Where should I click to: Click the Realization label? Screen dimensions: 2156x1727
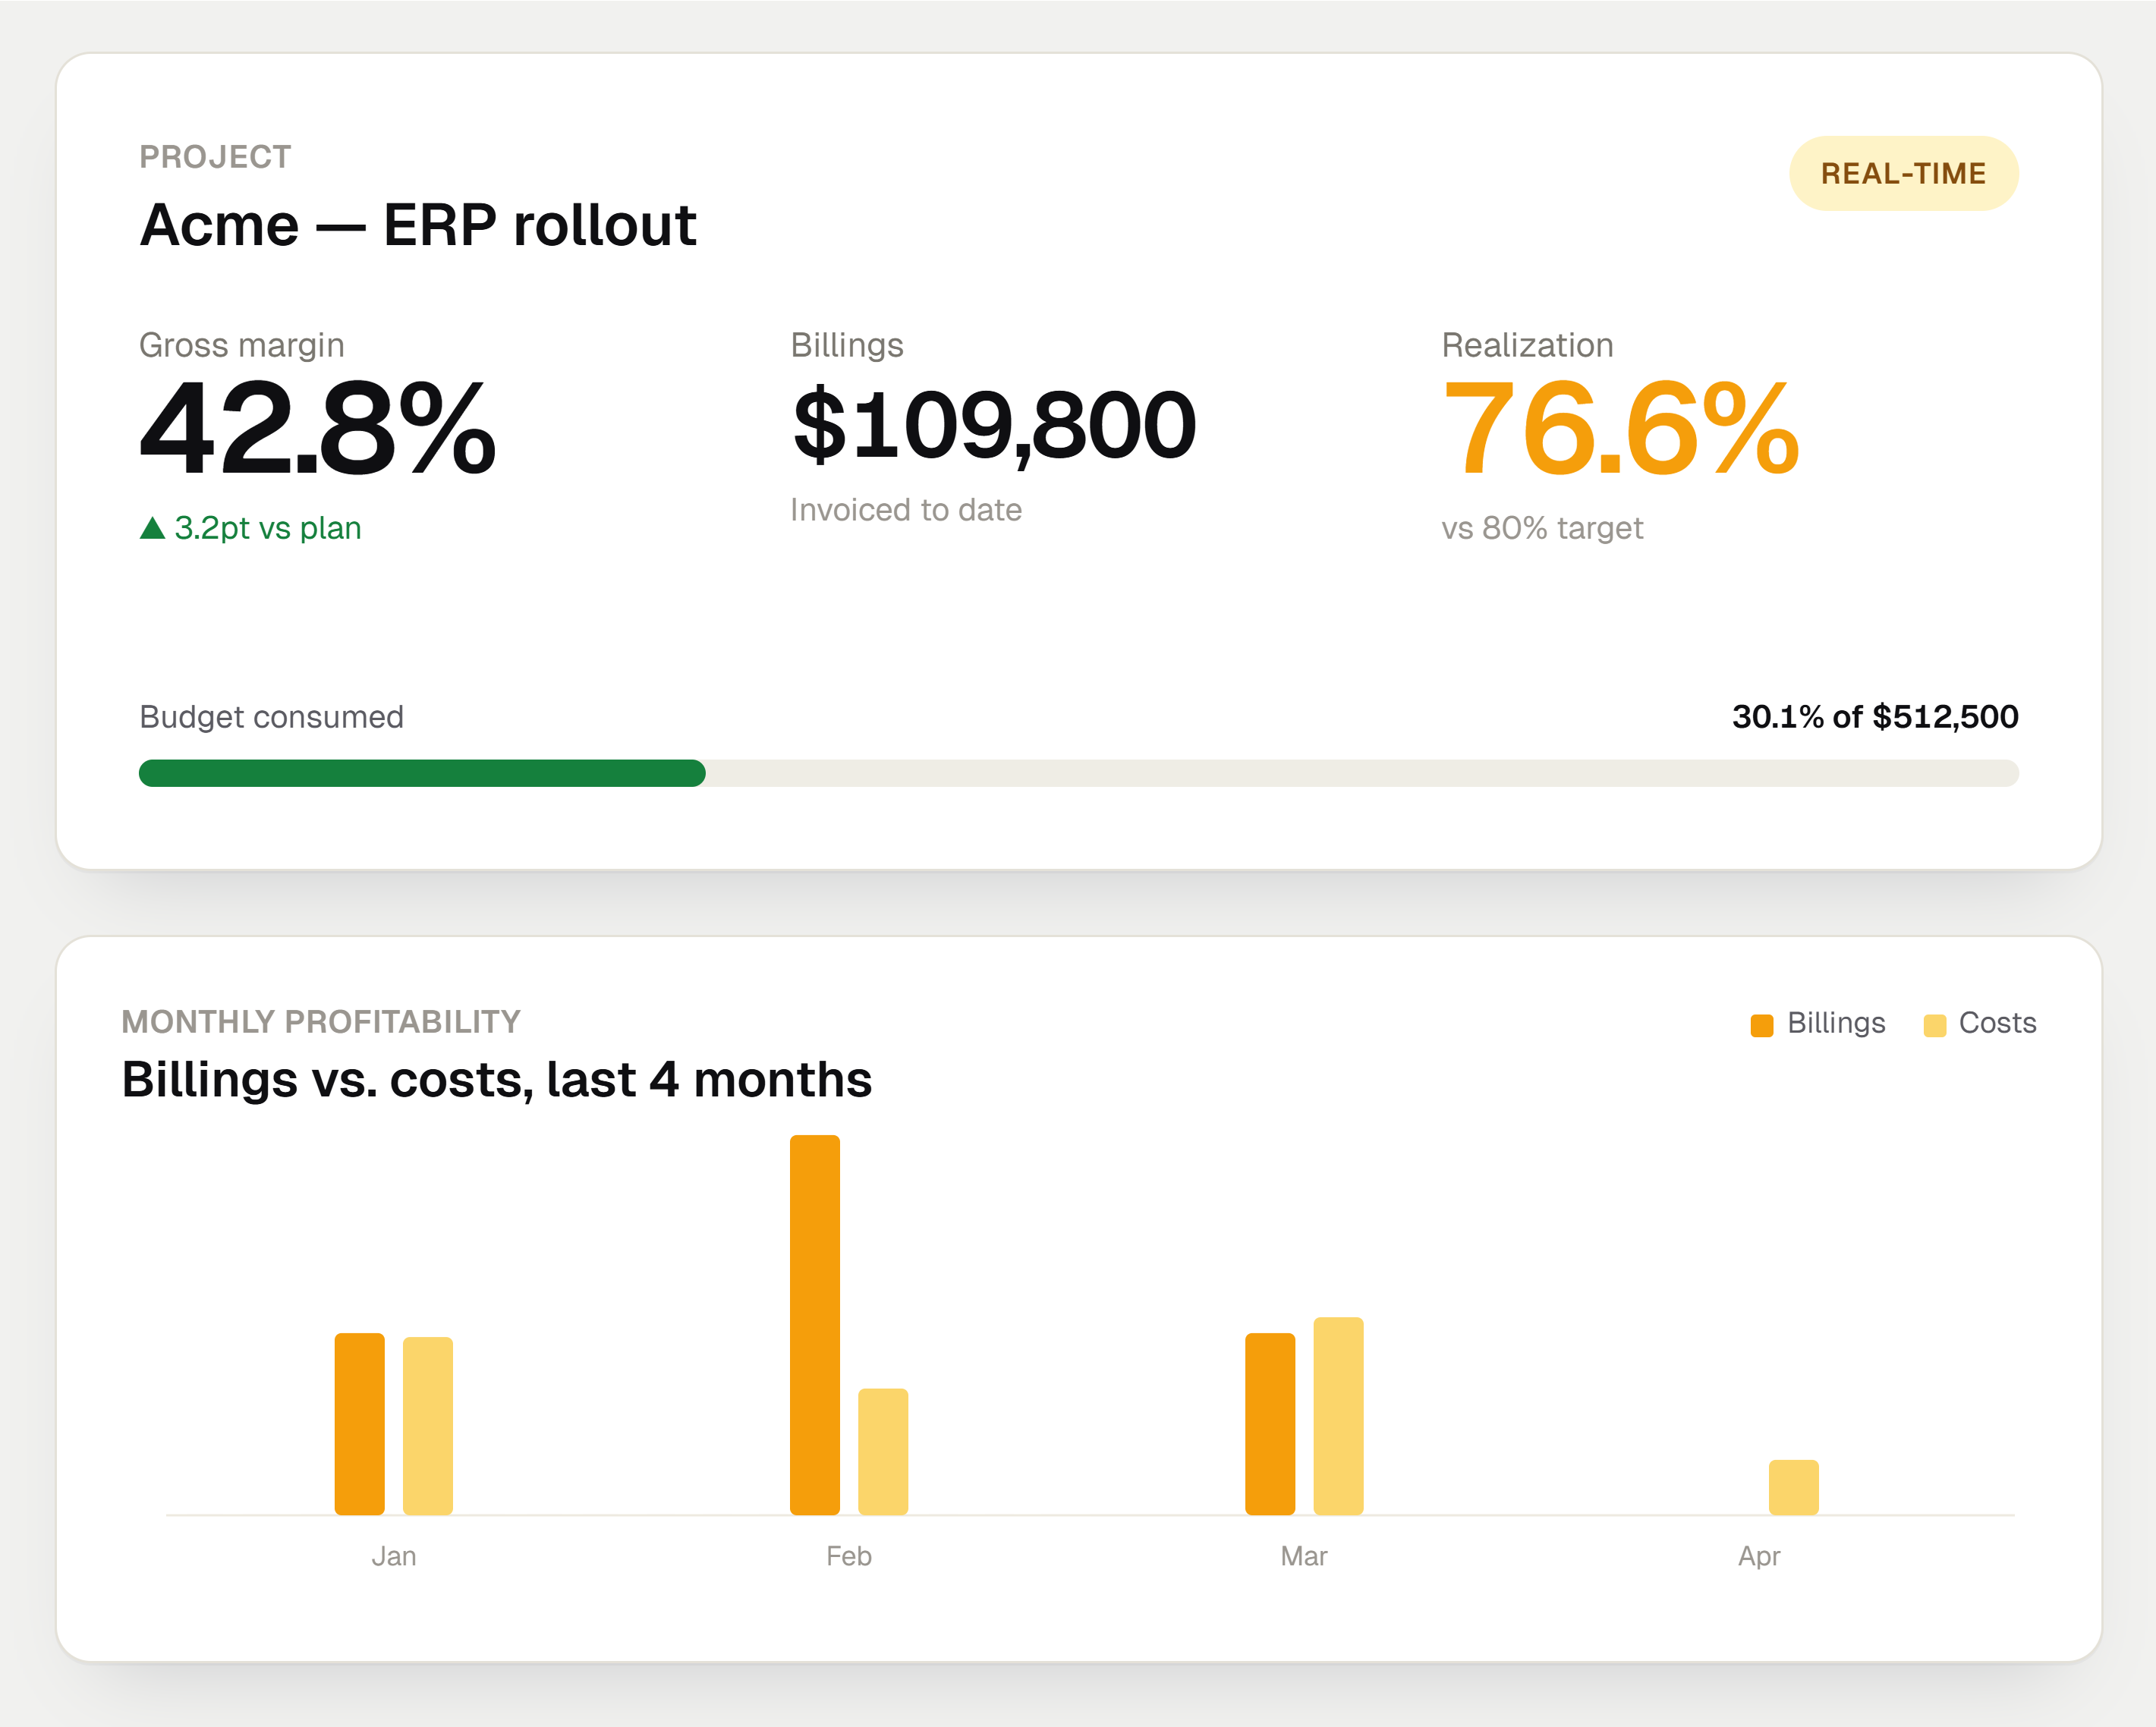1527,345
